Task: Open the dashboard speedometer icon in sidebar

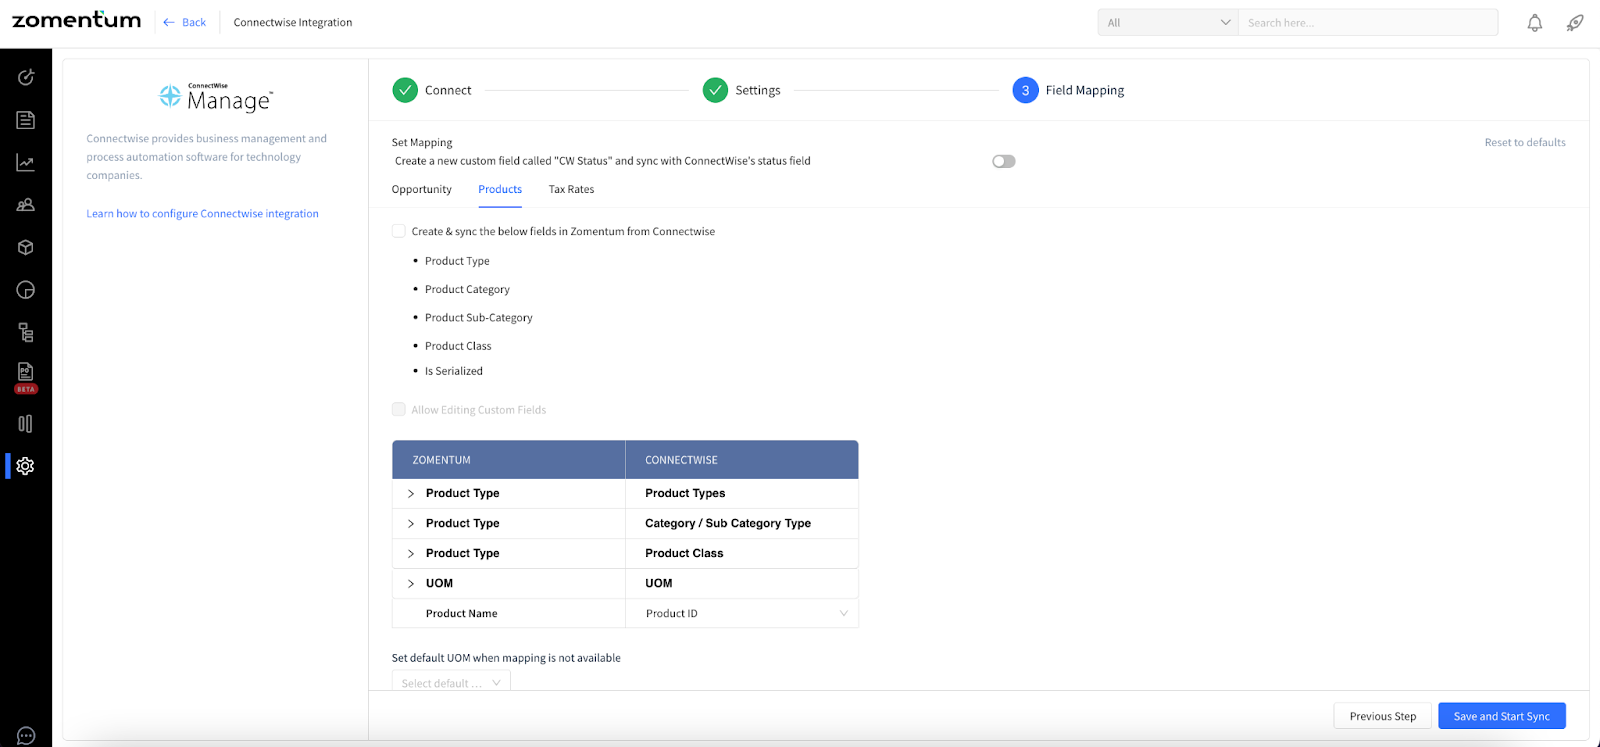Action: (26, 77)
